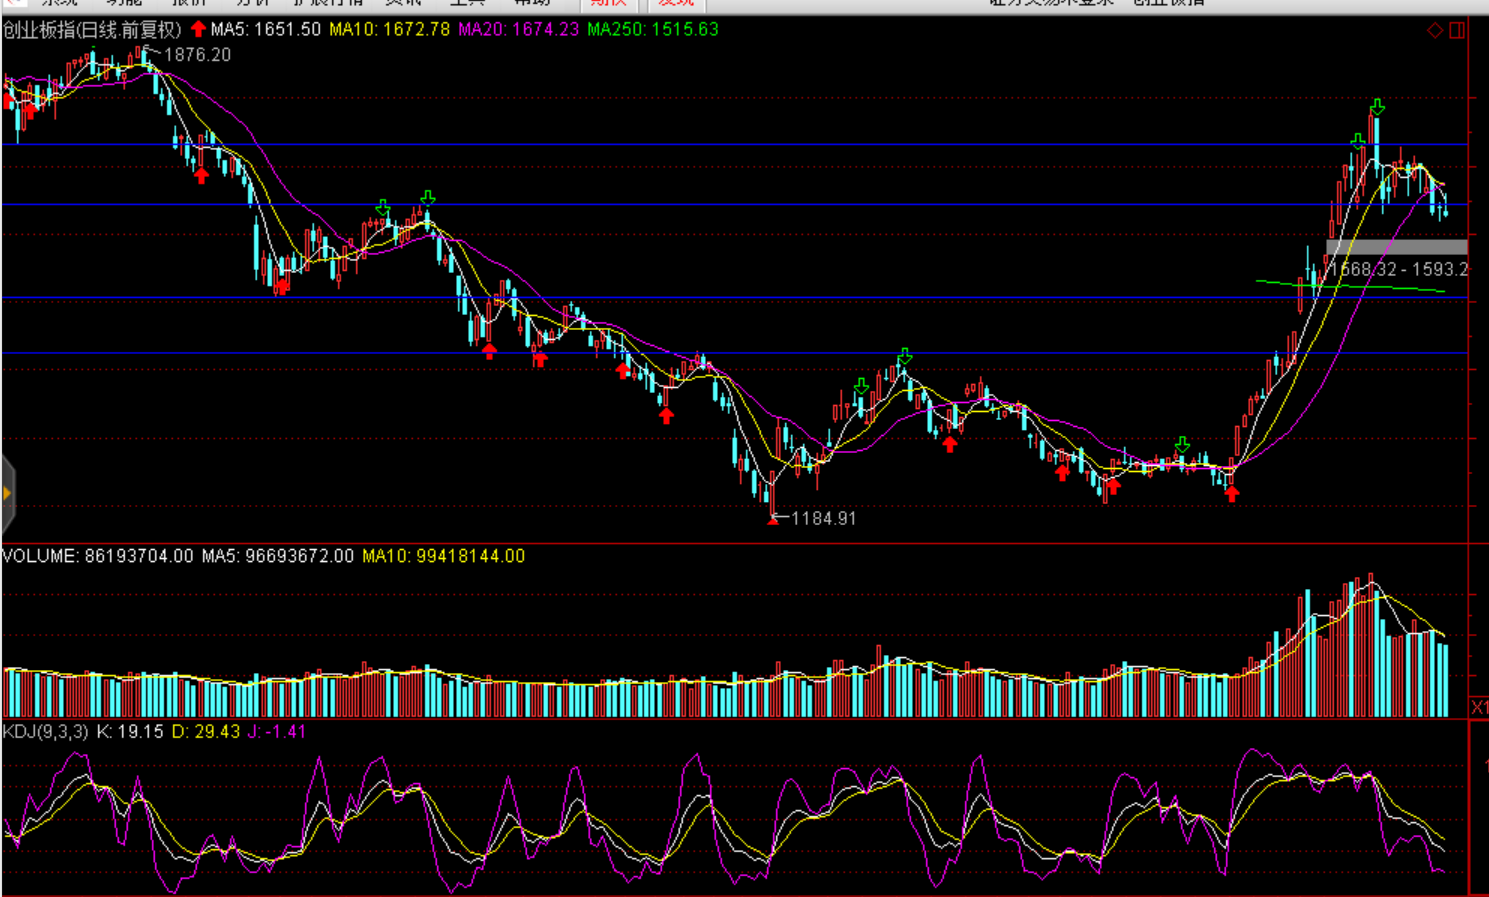Click the 1876.20 high price label
The image size is (1489, 897).
pos(197,55)
